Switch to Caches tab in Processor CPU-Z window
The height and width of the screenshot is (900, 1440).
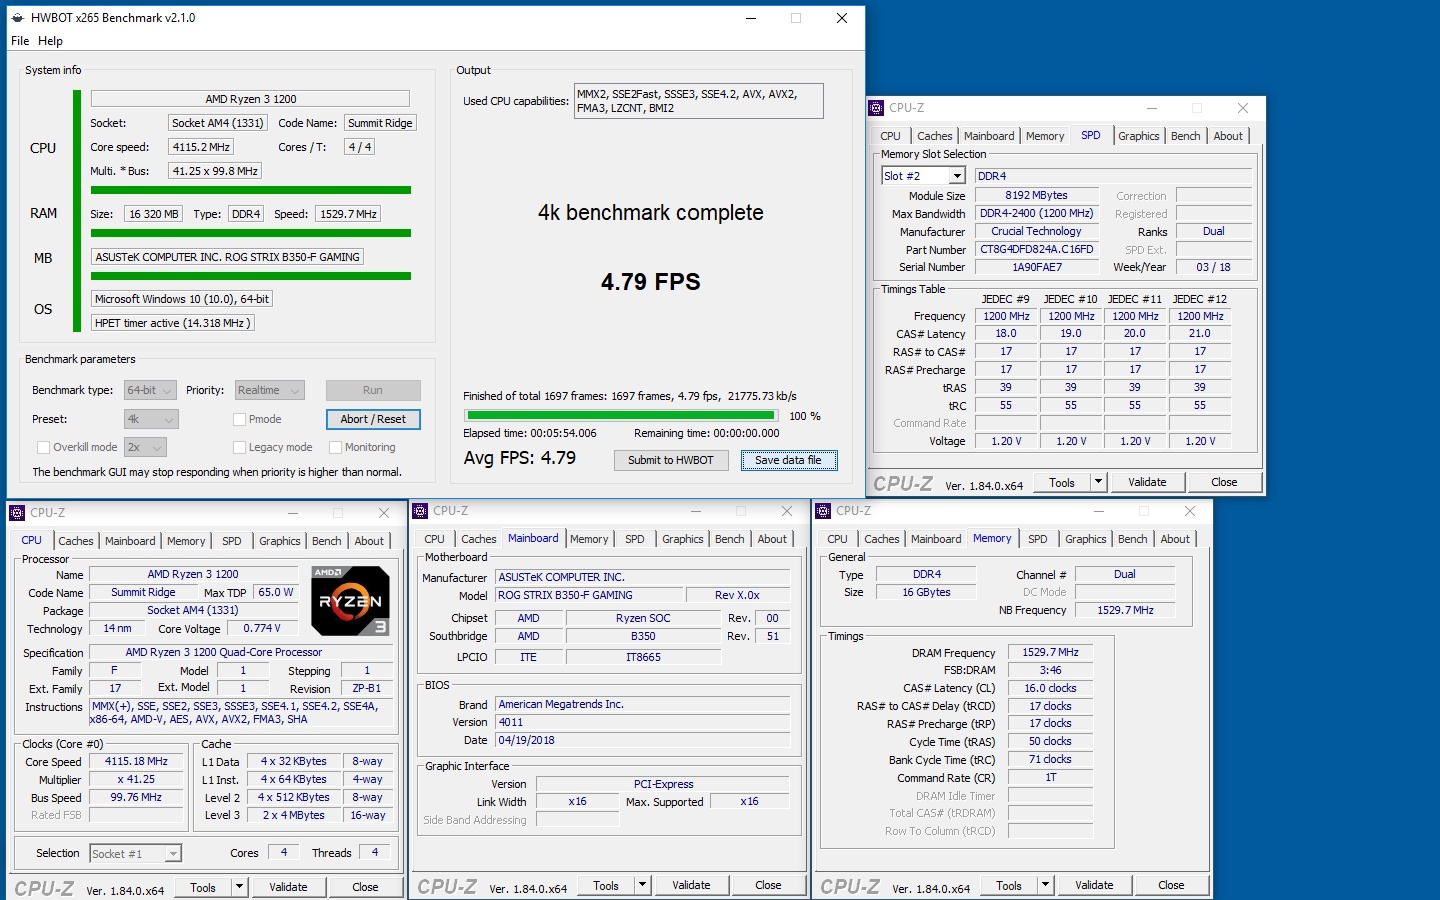tap(75, 541)
